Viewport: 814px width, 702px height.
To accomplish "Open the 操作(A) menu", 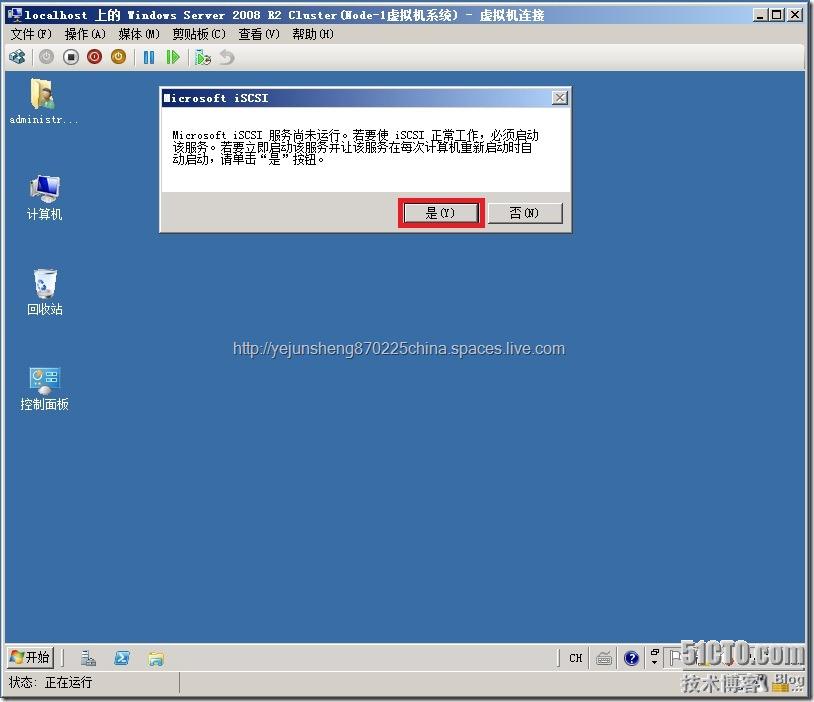I will 85,34.
